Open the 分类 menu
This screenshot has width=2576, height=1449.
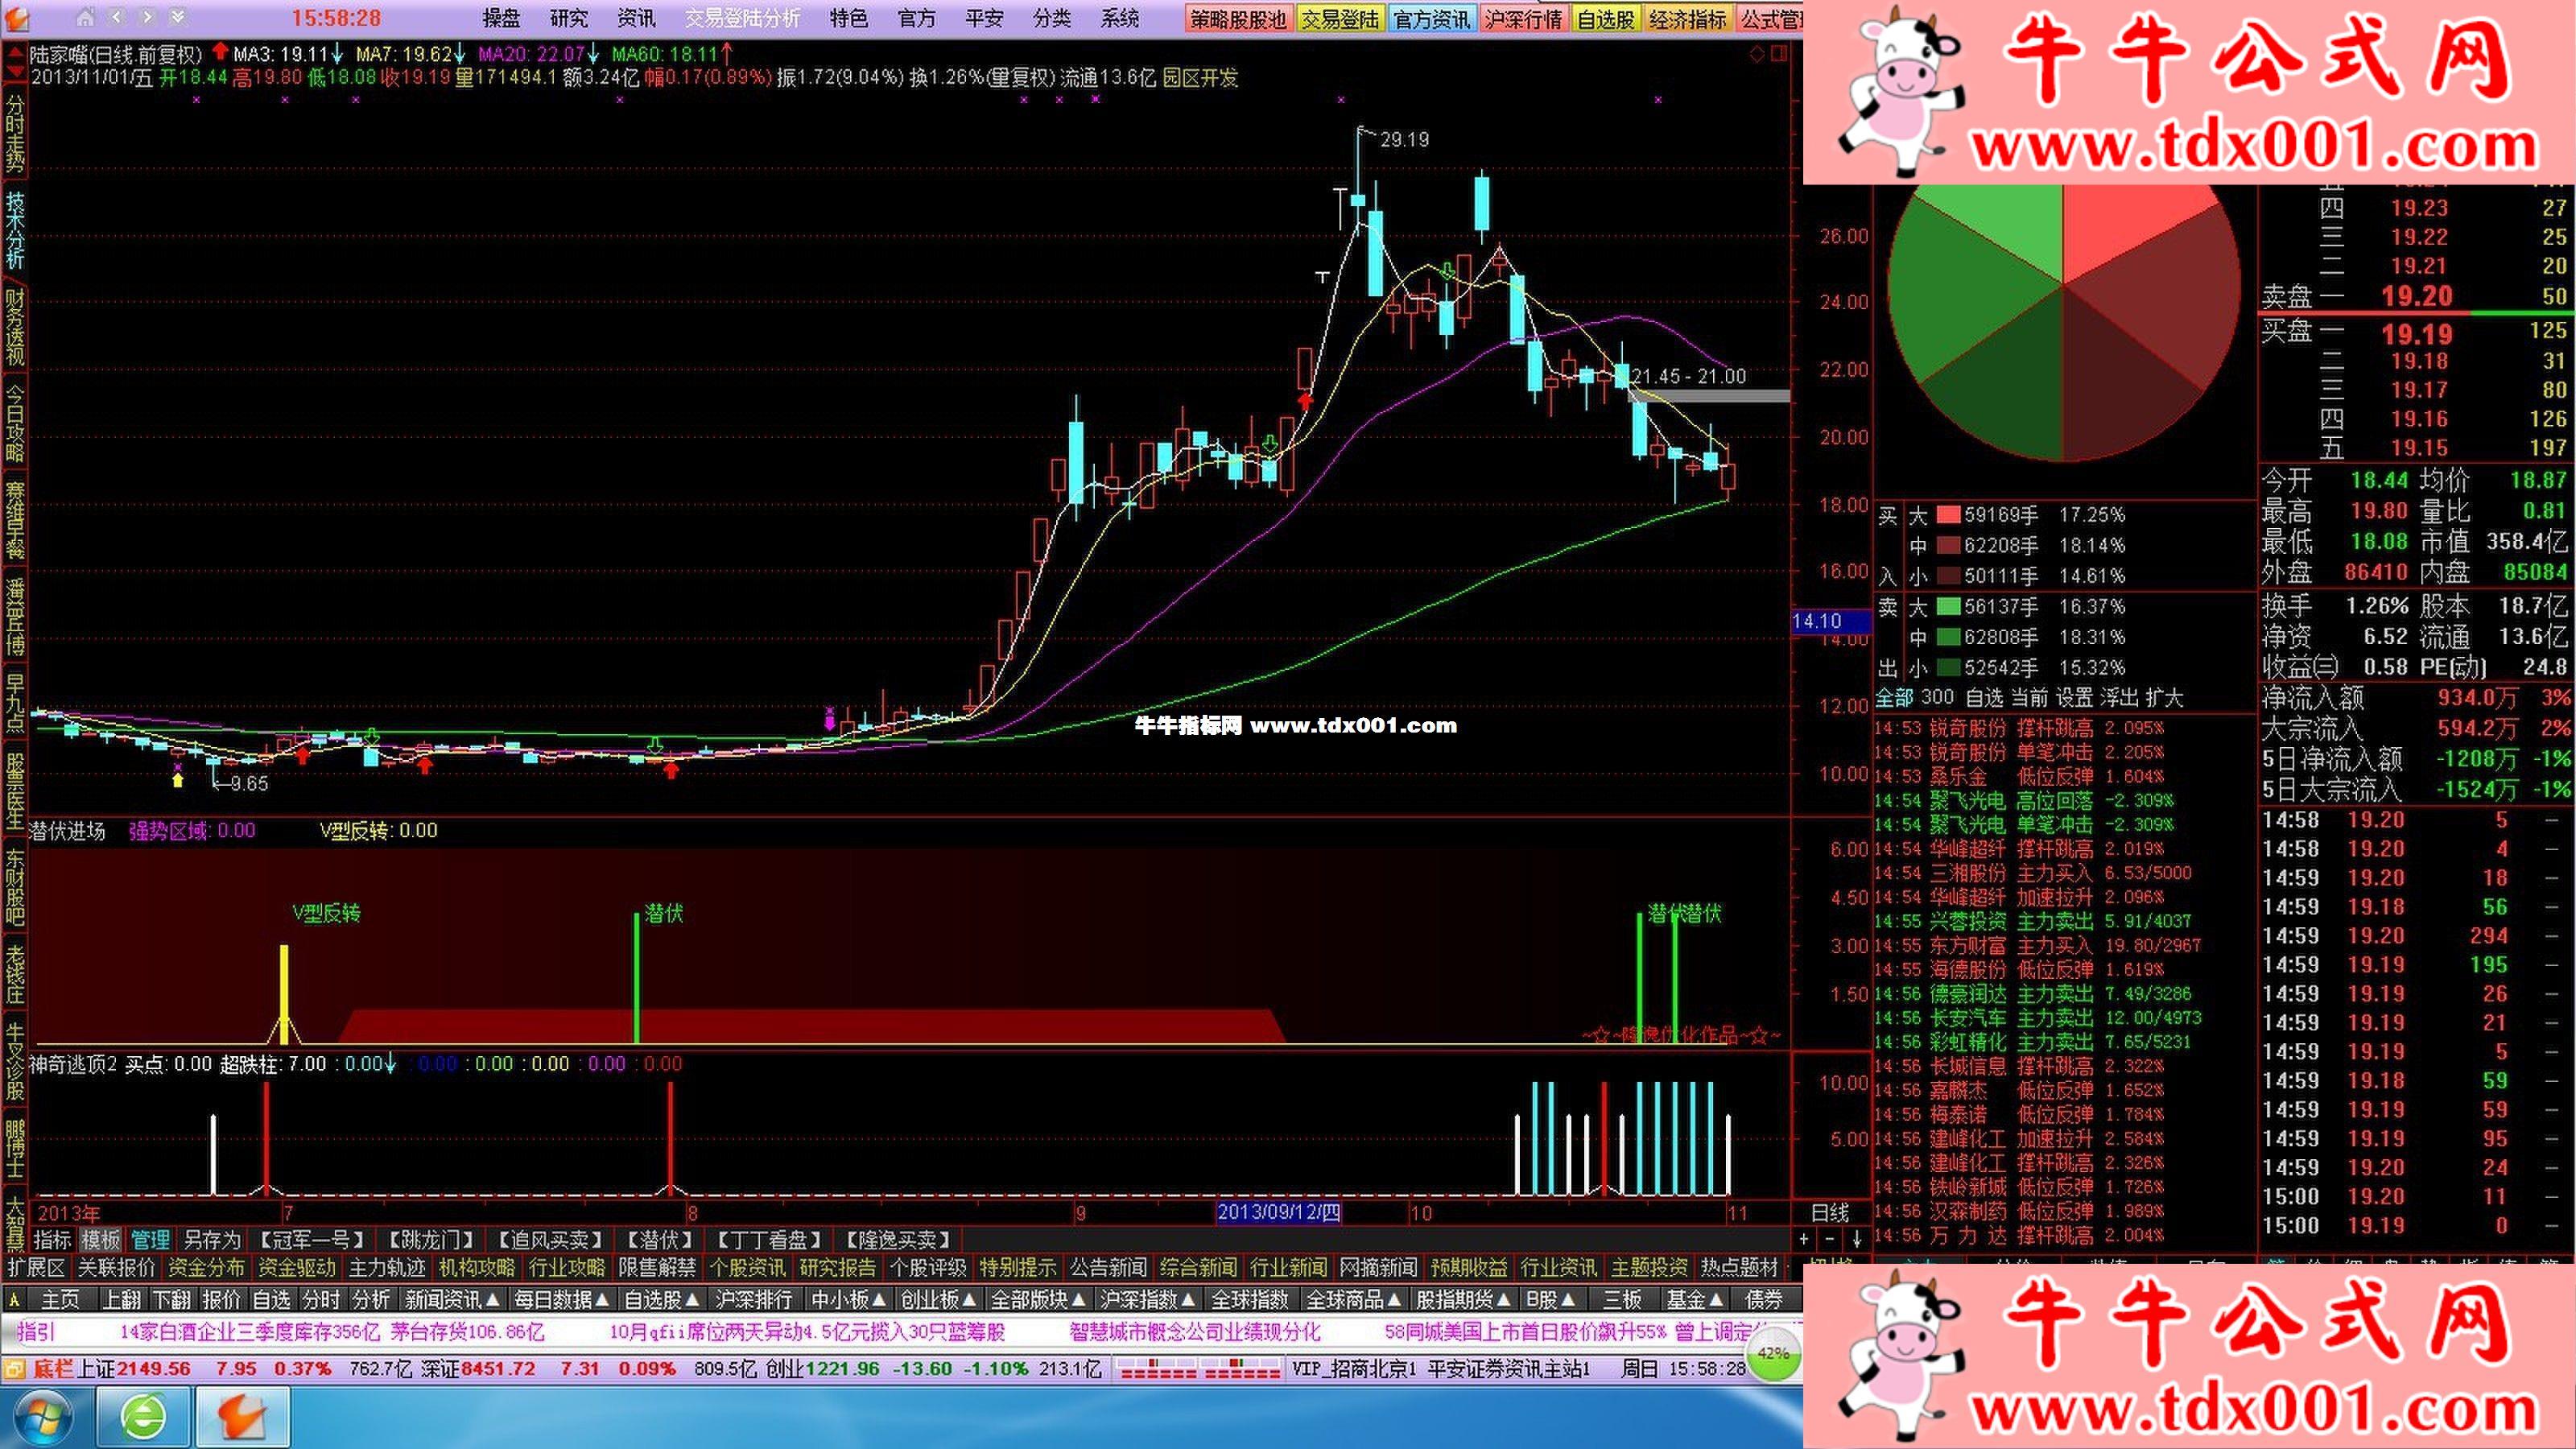pyautogui.click(x=1052, y=18)
